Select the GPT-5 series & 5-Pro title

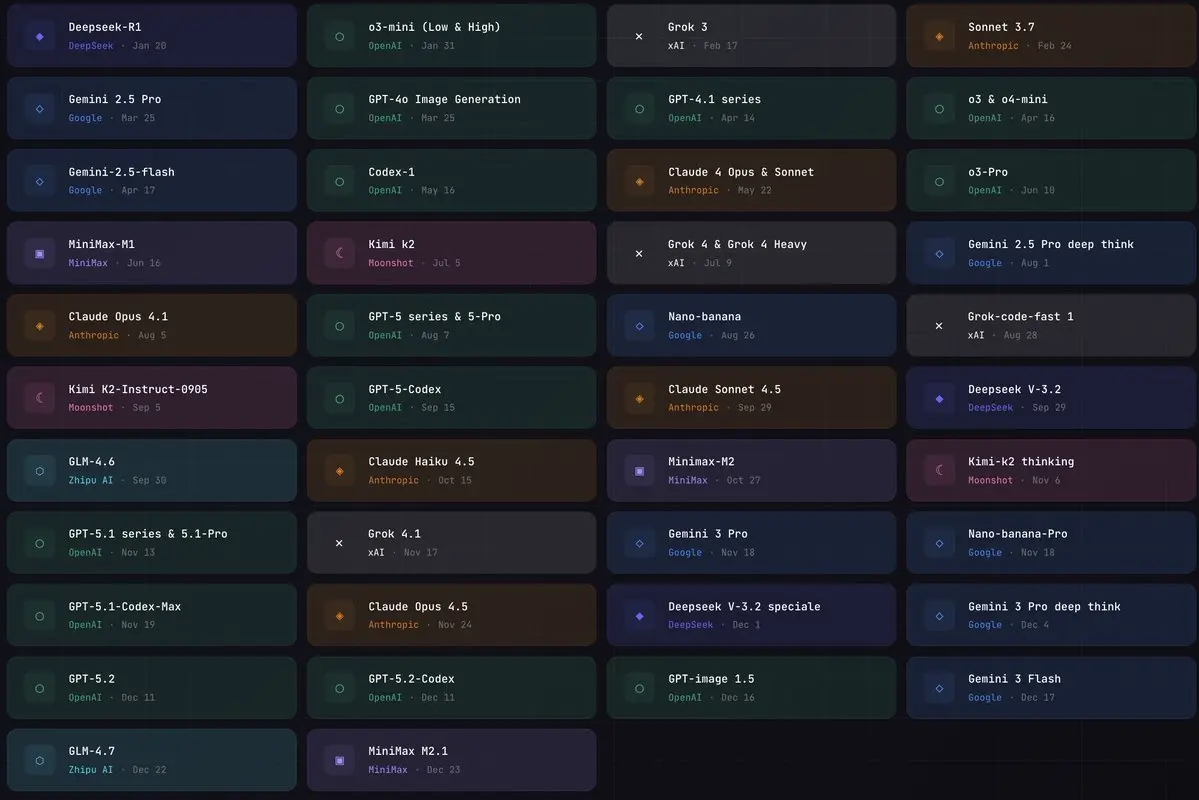tap(434, 317)
